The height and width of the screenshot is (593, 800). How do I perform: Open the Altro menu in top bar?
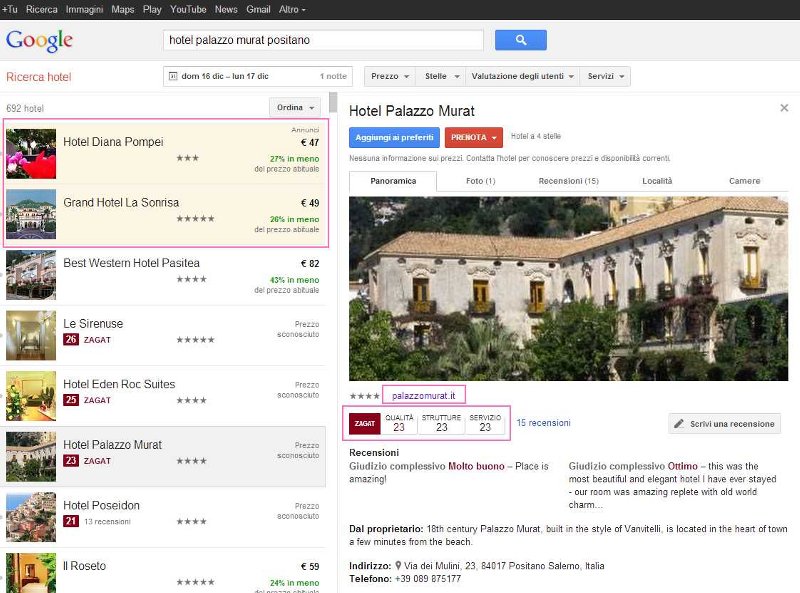tap(292, 9)
